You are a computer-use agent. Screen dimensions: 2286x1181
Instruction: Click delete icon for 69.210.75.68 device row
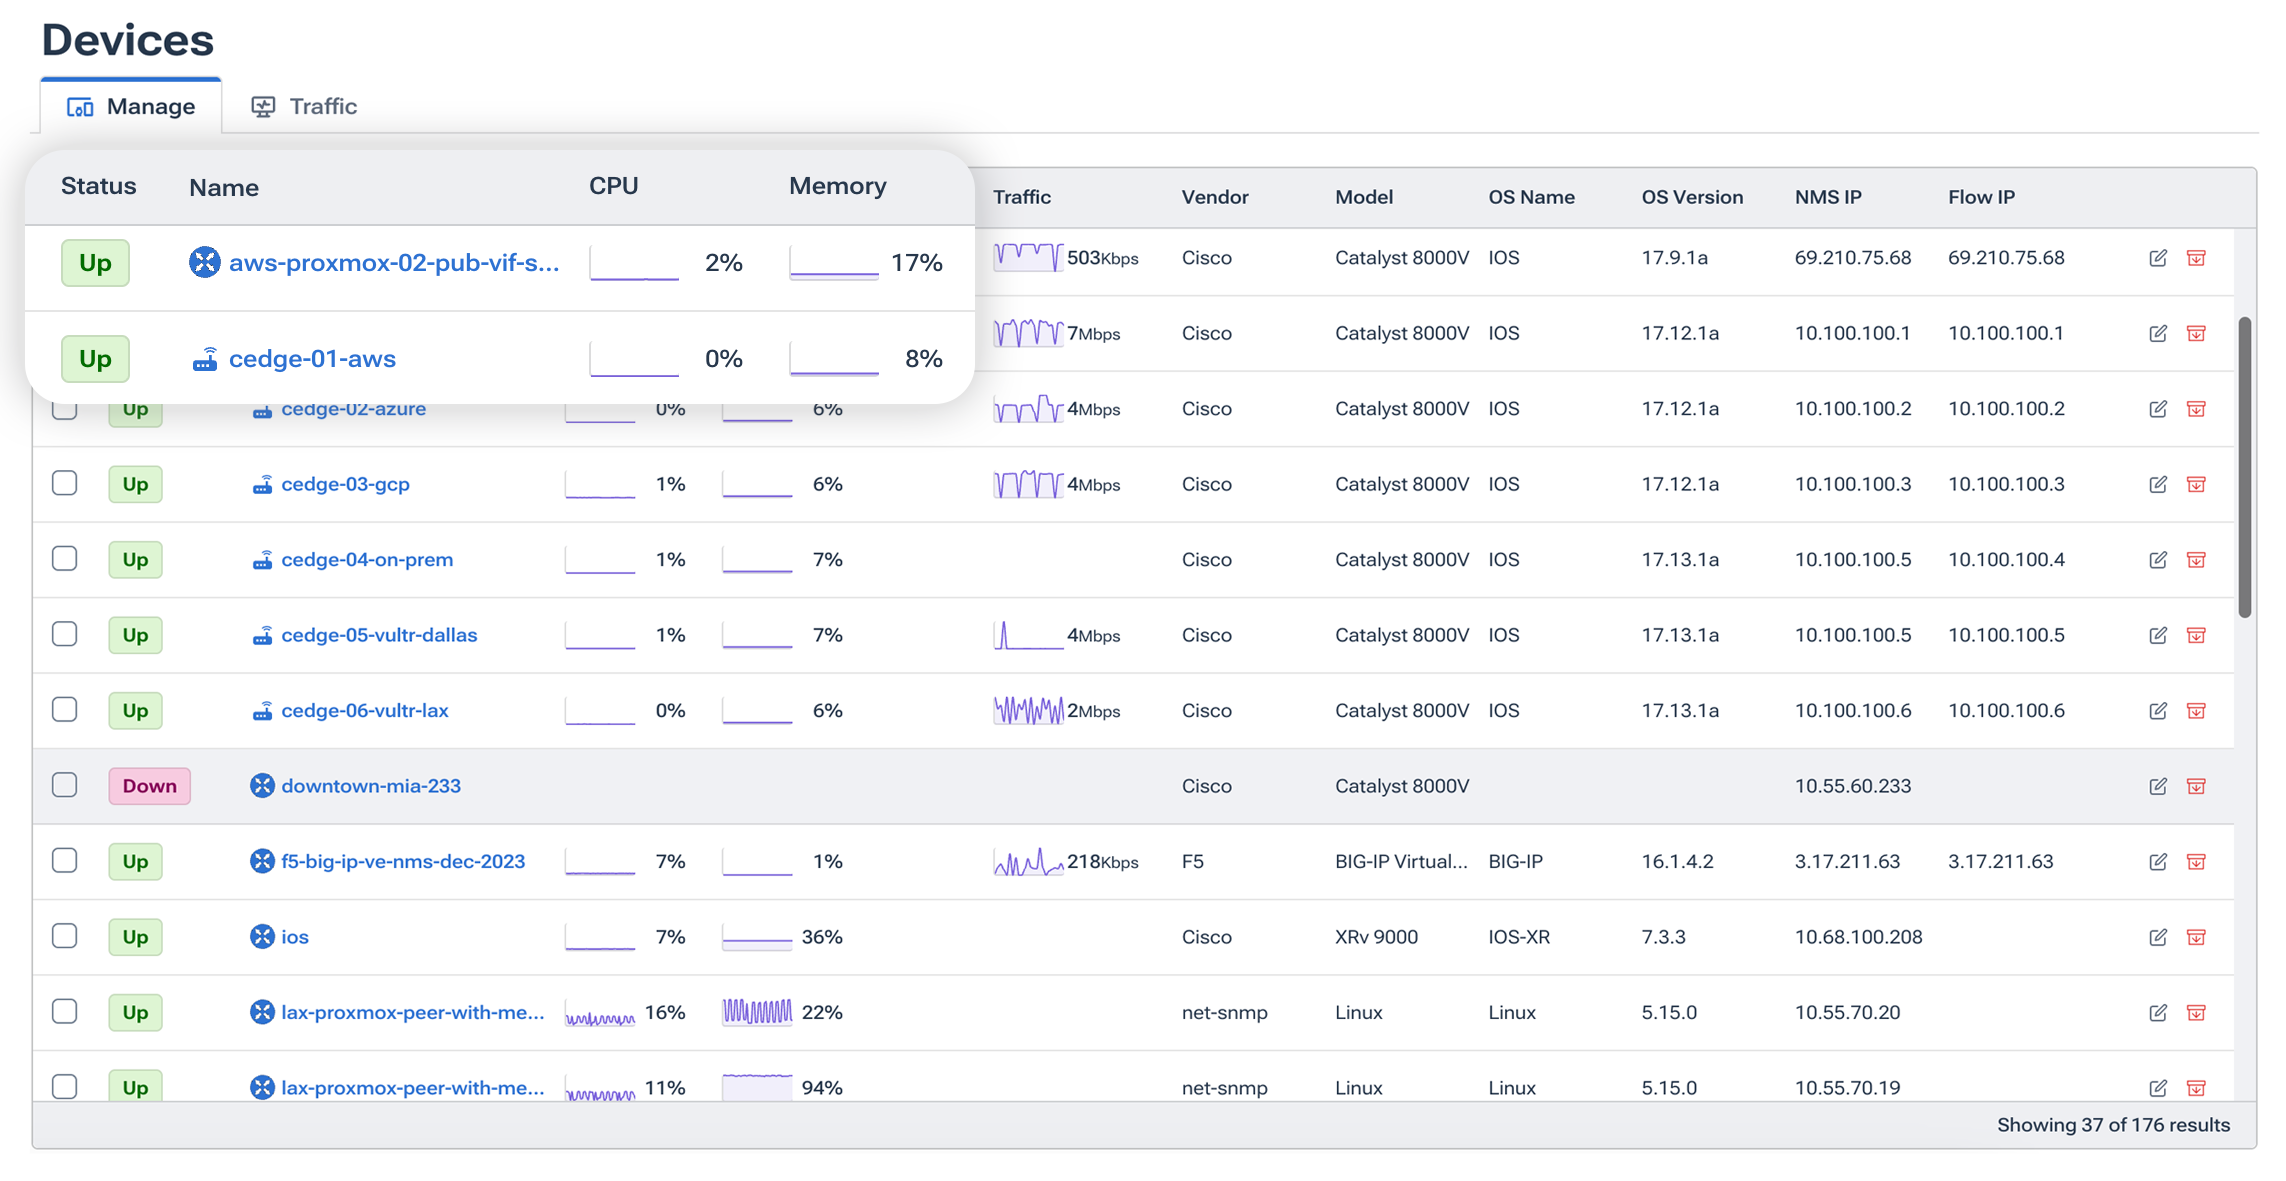click(2195, 258)
